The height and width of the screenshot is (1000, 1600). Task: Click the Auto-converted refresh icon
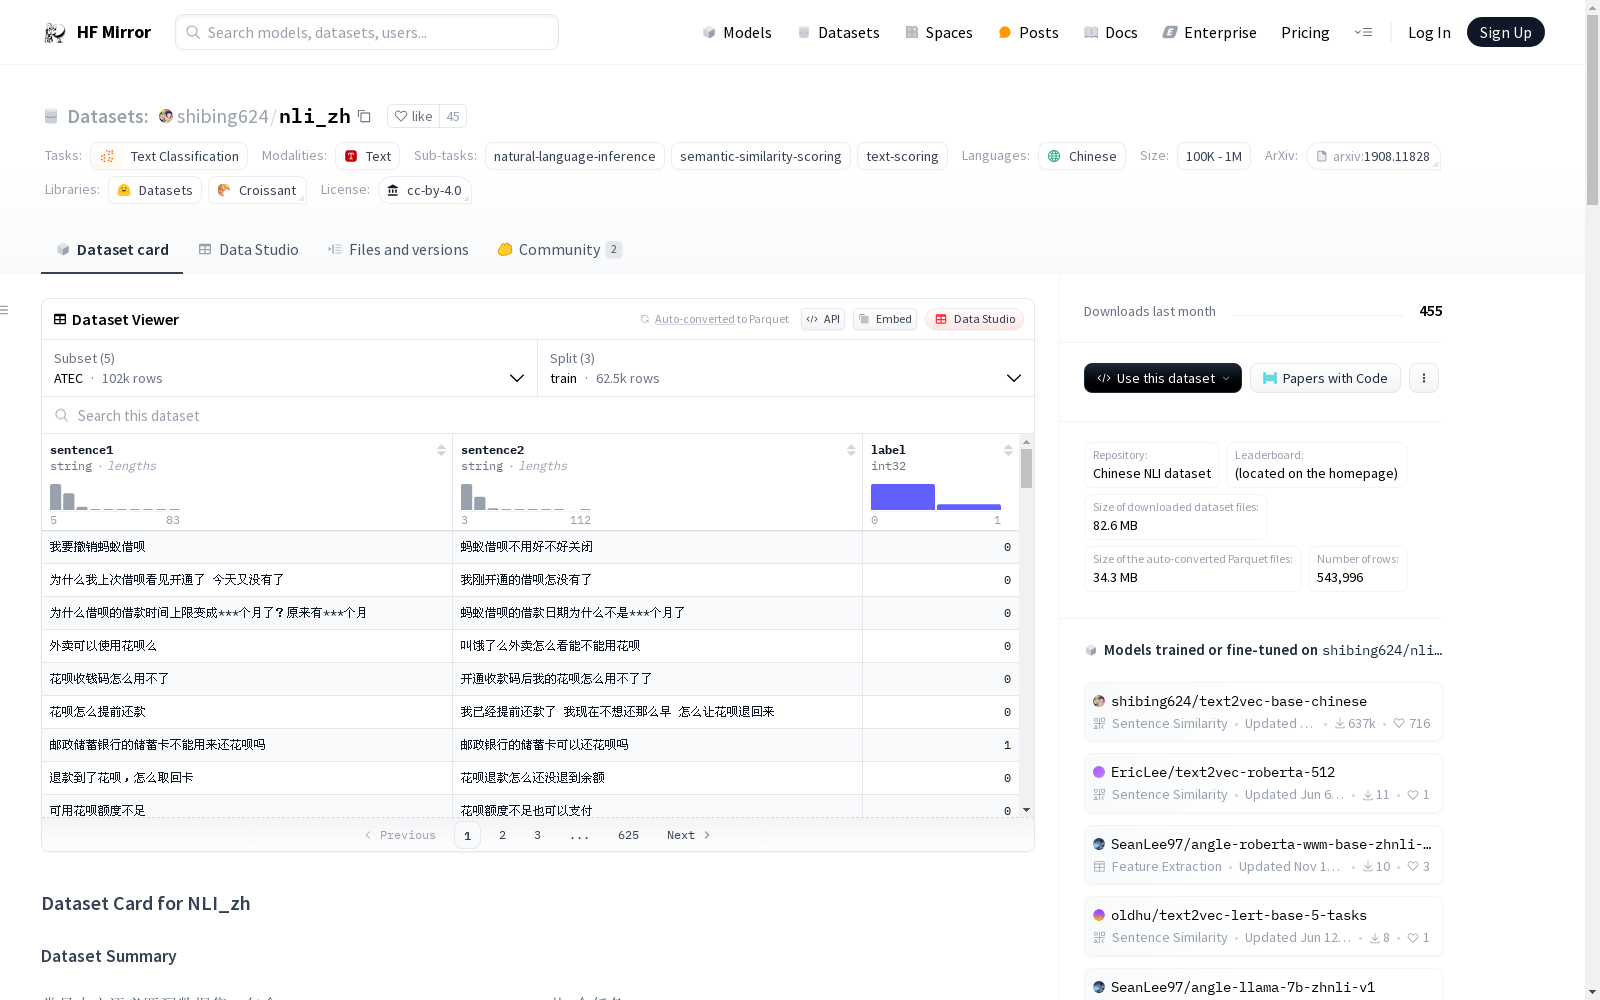coord(645,319)
